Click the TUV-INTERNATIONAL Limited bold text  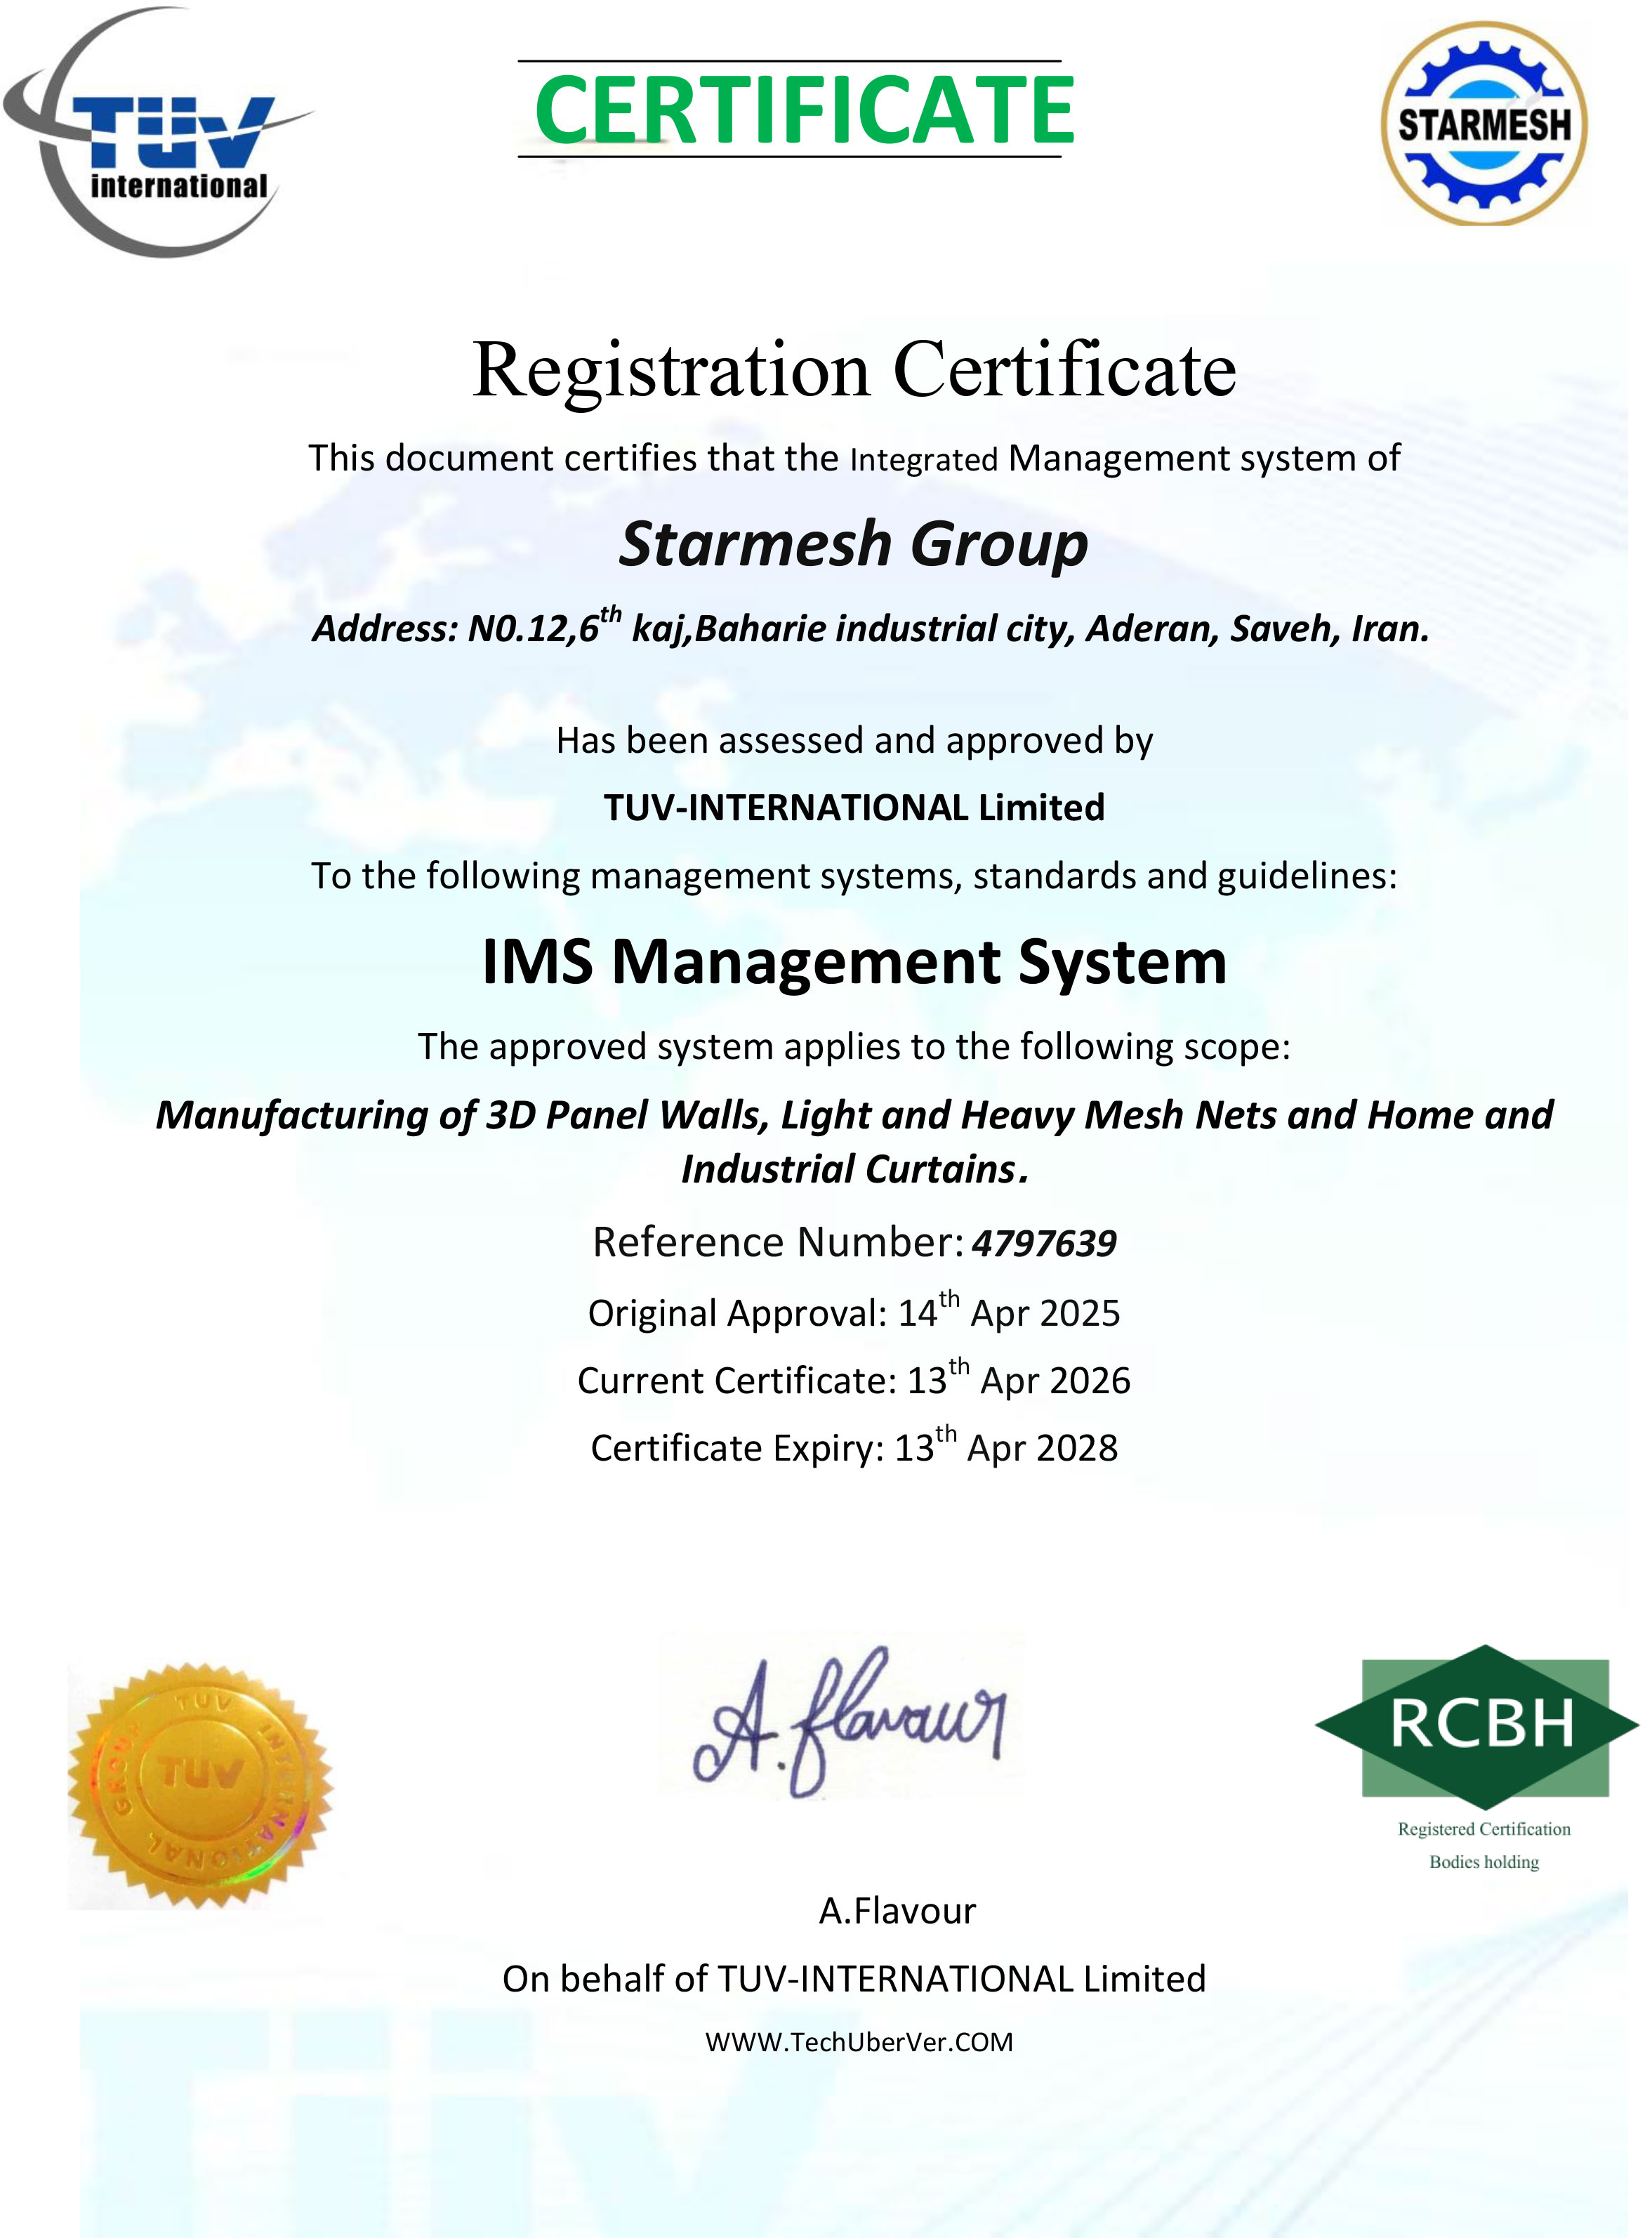(x=854, y=808)
